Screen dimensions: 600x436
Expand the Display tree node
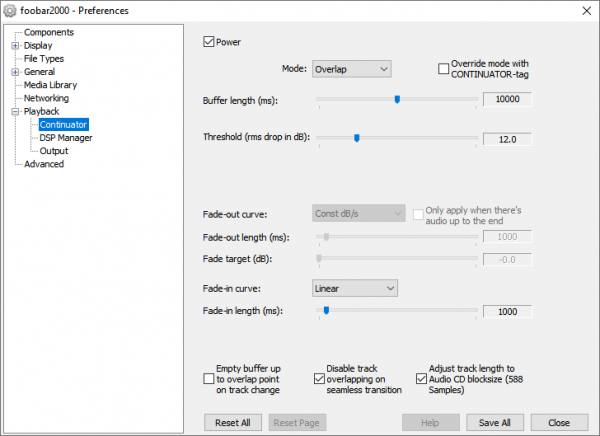[x=15, y=46]
